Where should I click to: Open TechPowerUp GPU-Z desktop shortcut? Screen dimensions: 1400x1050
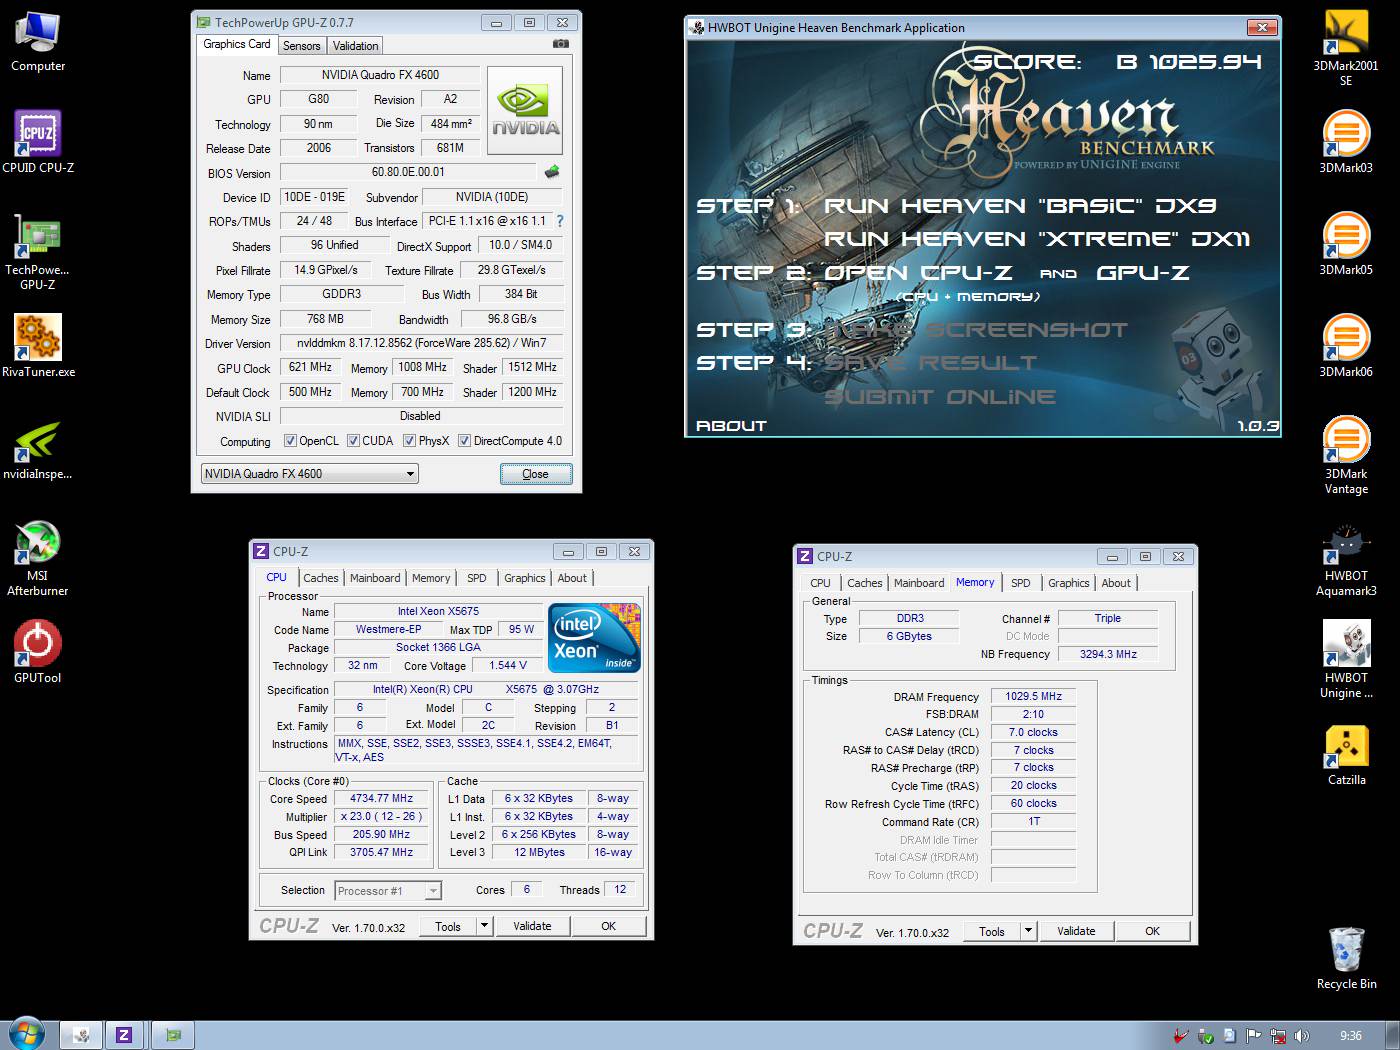[37, 252]
